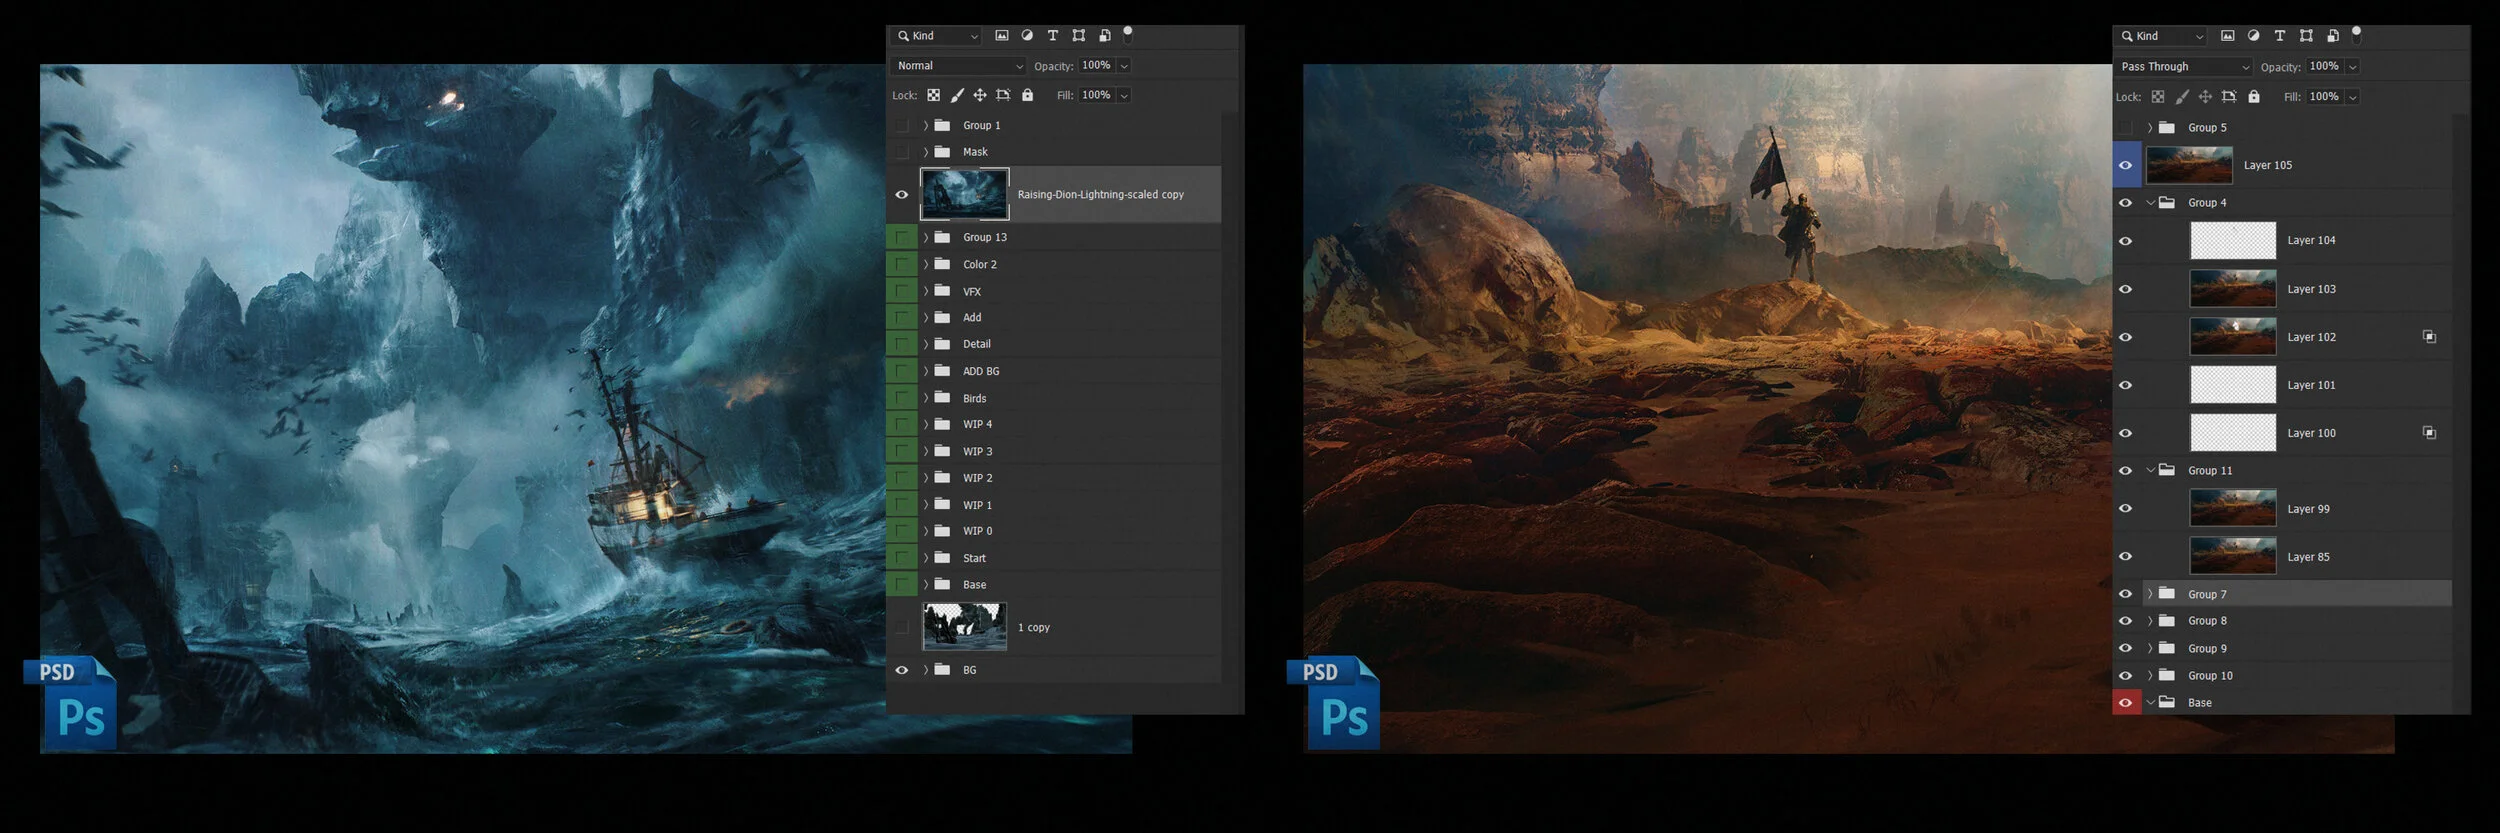Lock image pixels brush icon in left panel
This screenshot has width=2500, height=833.
(x=957, y=95)
